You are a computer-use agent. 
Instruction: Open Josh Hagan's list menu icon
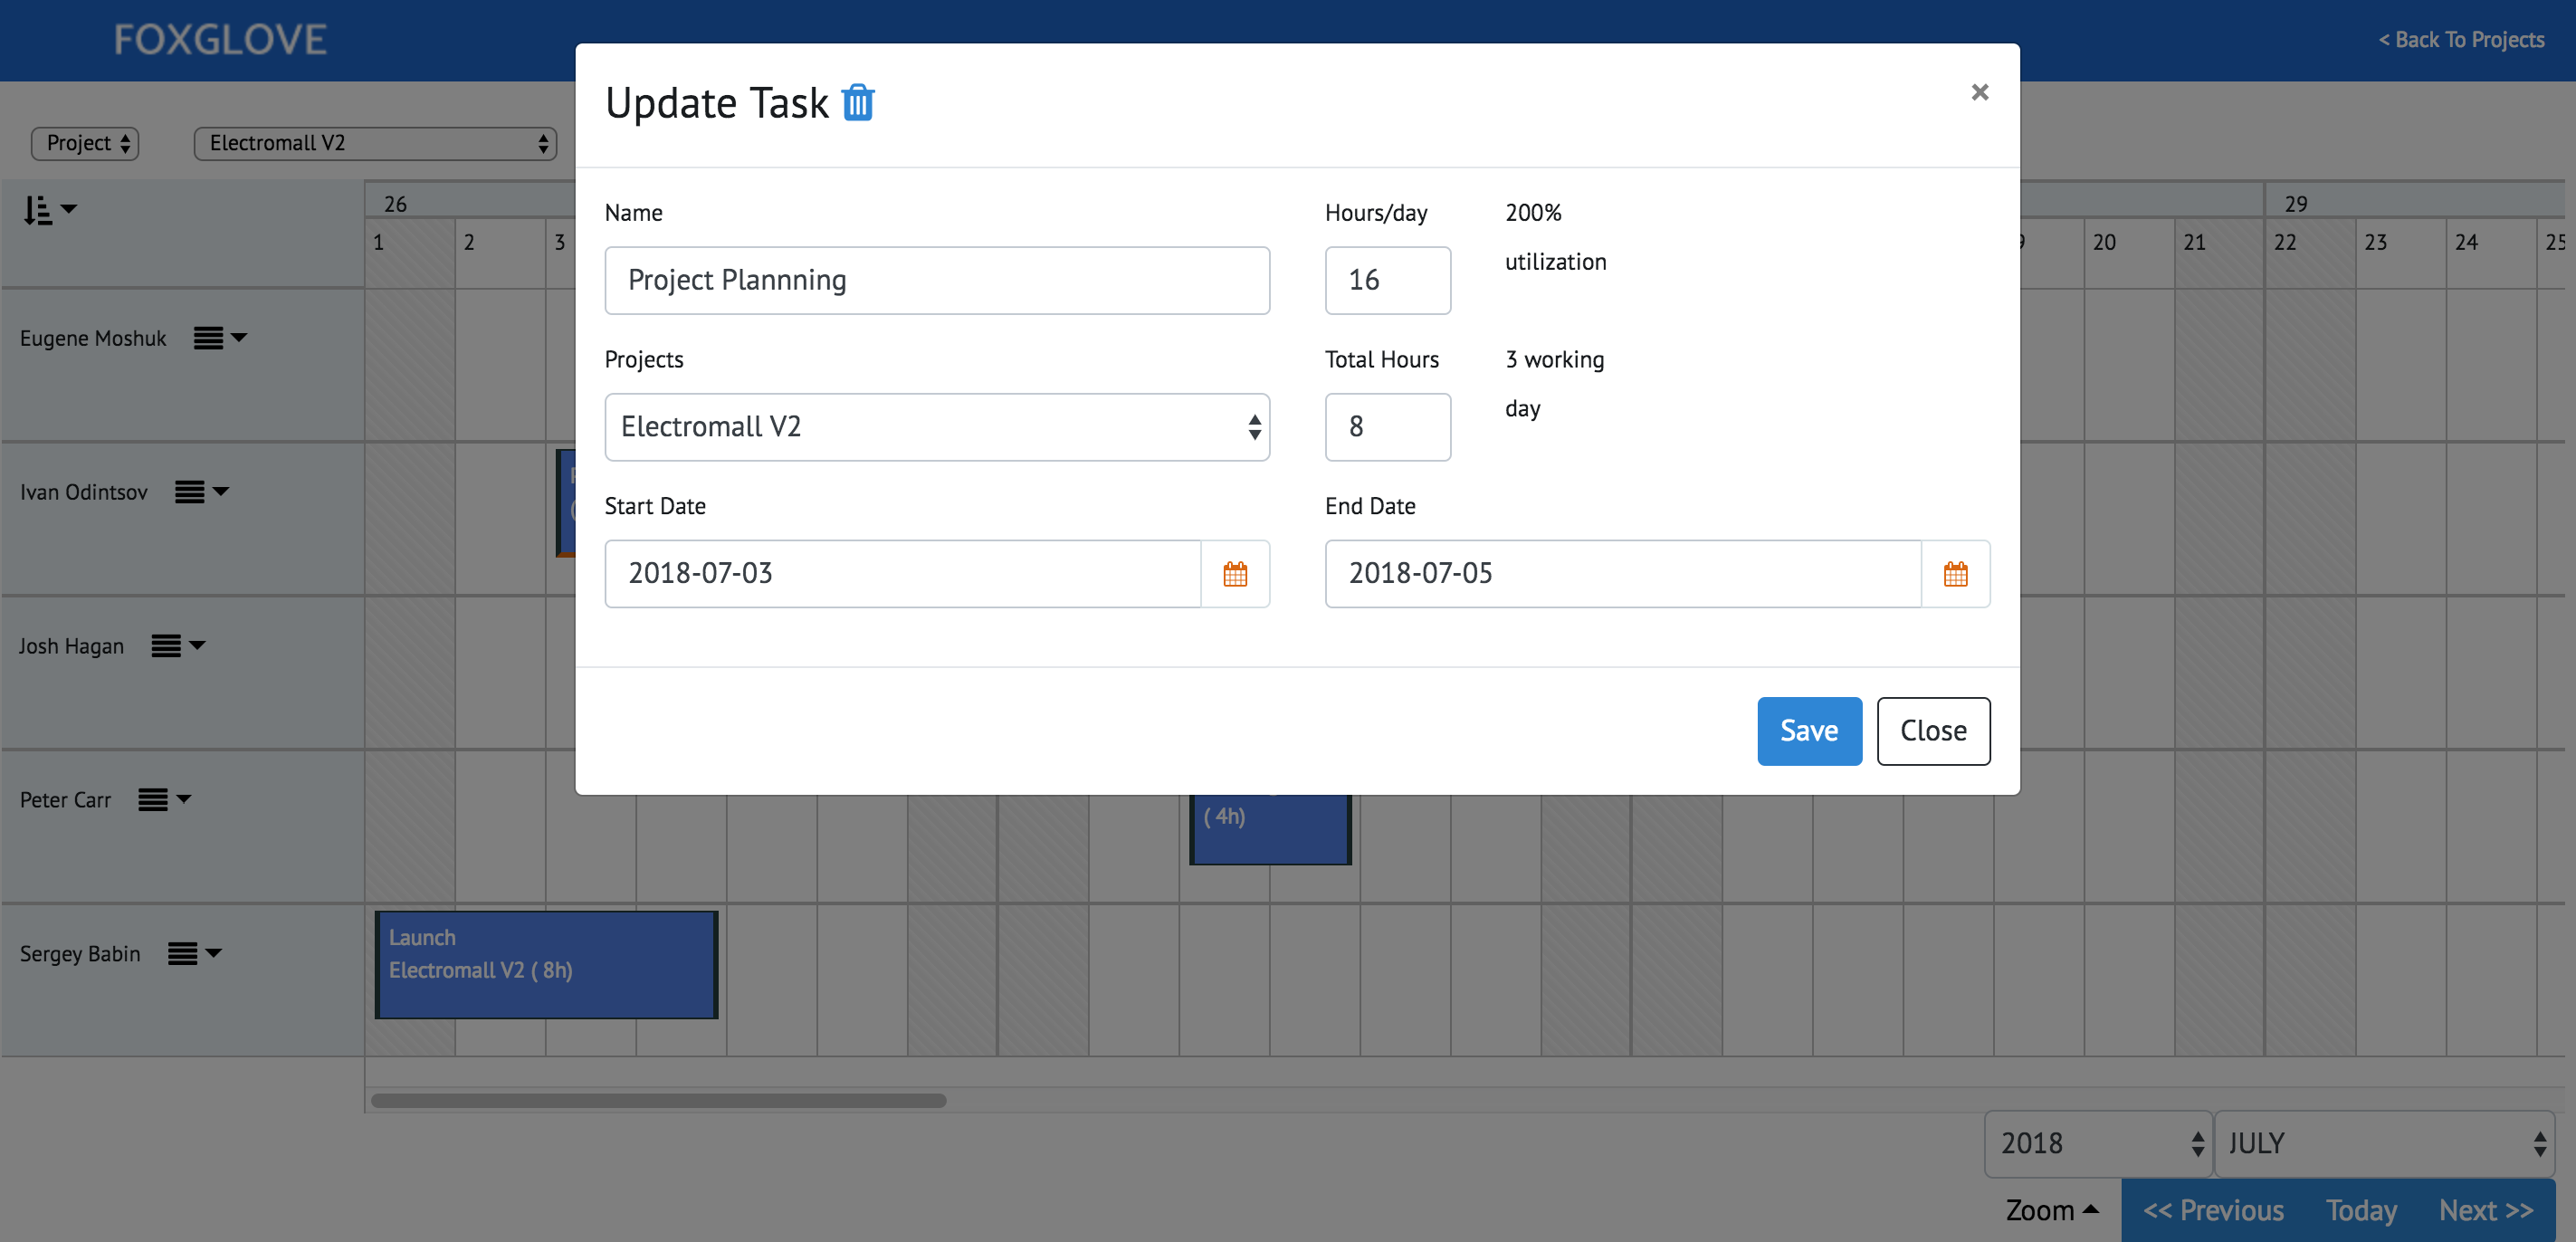coord(177,646)
